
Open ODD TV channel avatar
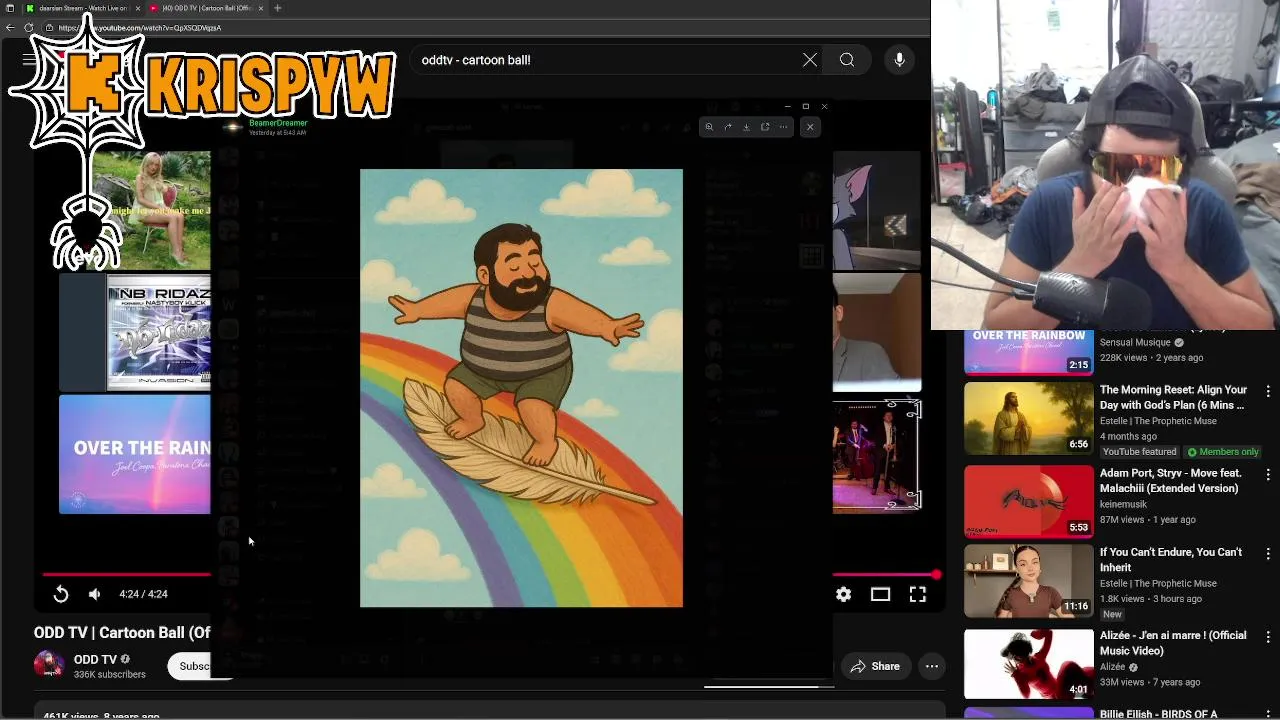coord(49,666)
